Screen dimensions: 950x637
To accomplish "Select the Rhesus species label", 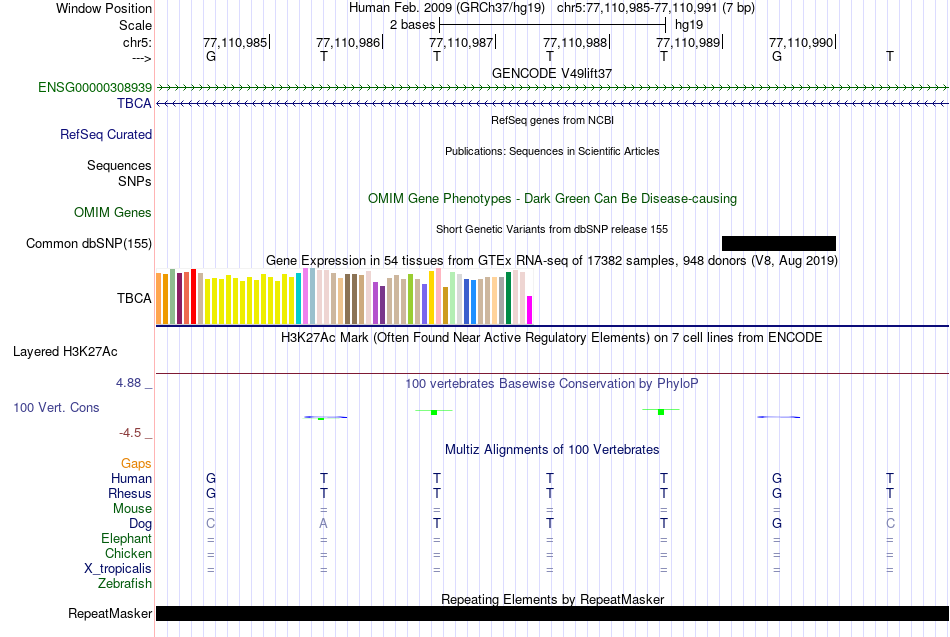I will [130, 493].
